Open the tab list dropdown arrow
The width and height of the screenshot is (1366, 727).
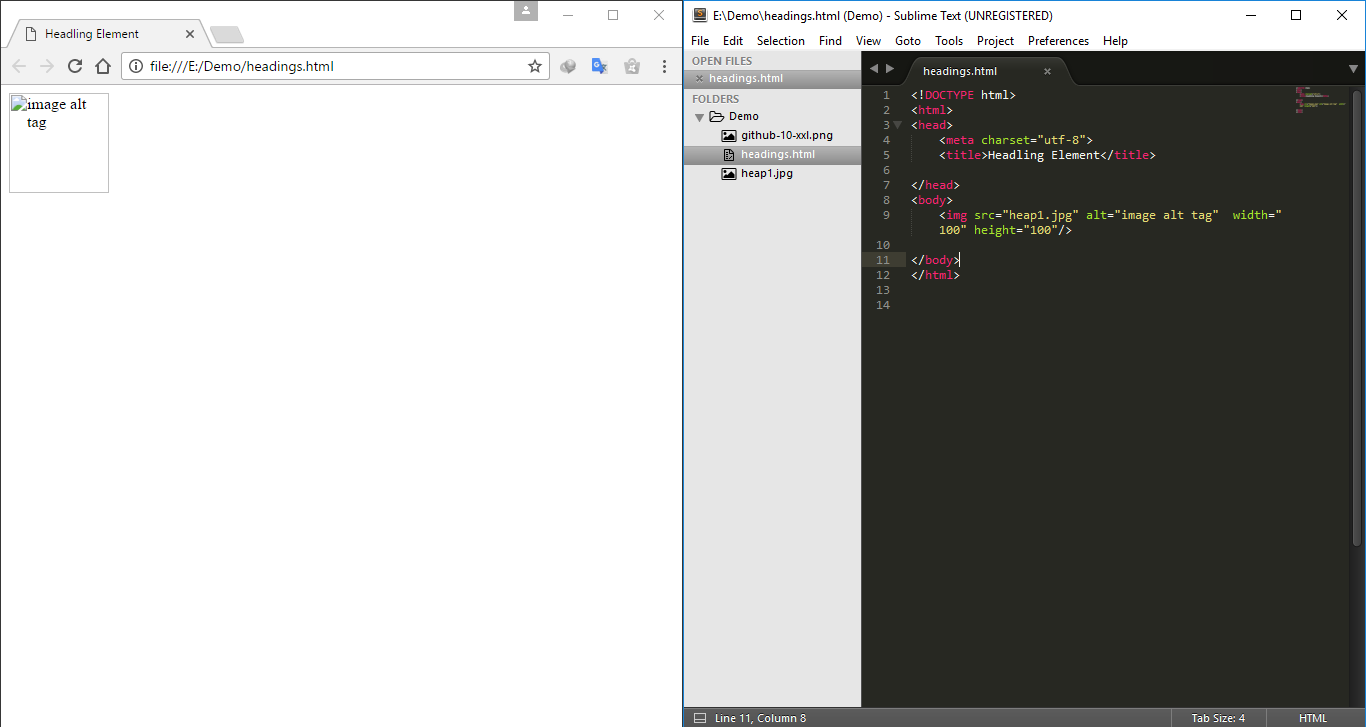pos(1353,68)
